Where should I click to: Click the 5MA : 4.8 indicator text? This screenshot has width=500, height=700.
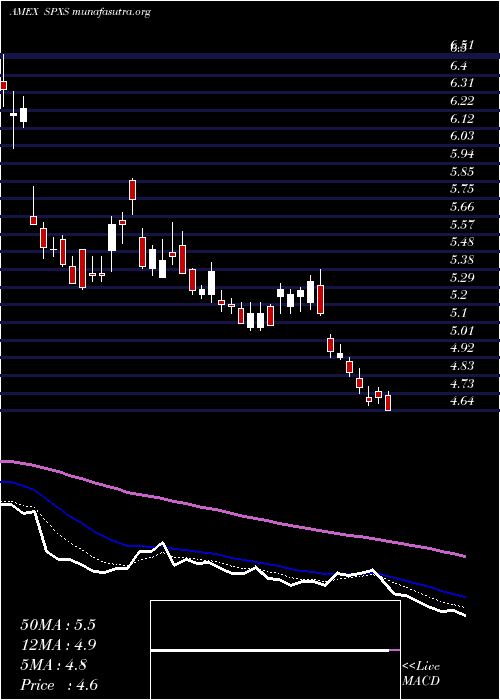pyautogui.click(x=54, y=665)
